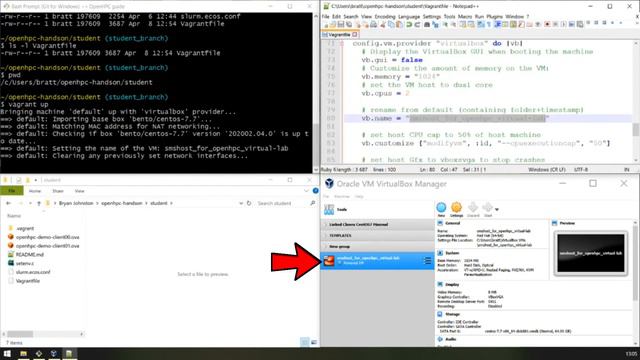Select slurm.ecos.conf in File Explorer
Image resolution: width=640 pixels, height=360 pixels.
point(33,272)
